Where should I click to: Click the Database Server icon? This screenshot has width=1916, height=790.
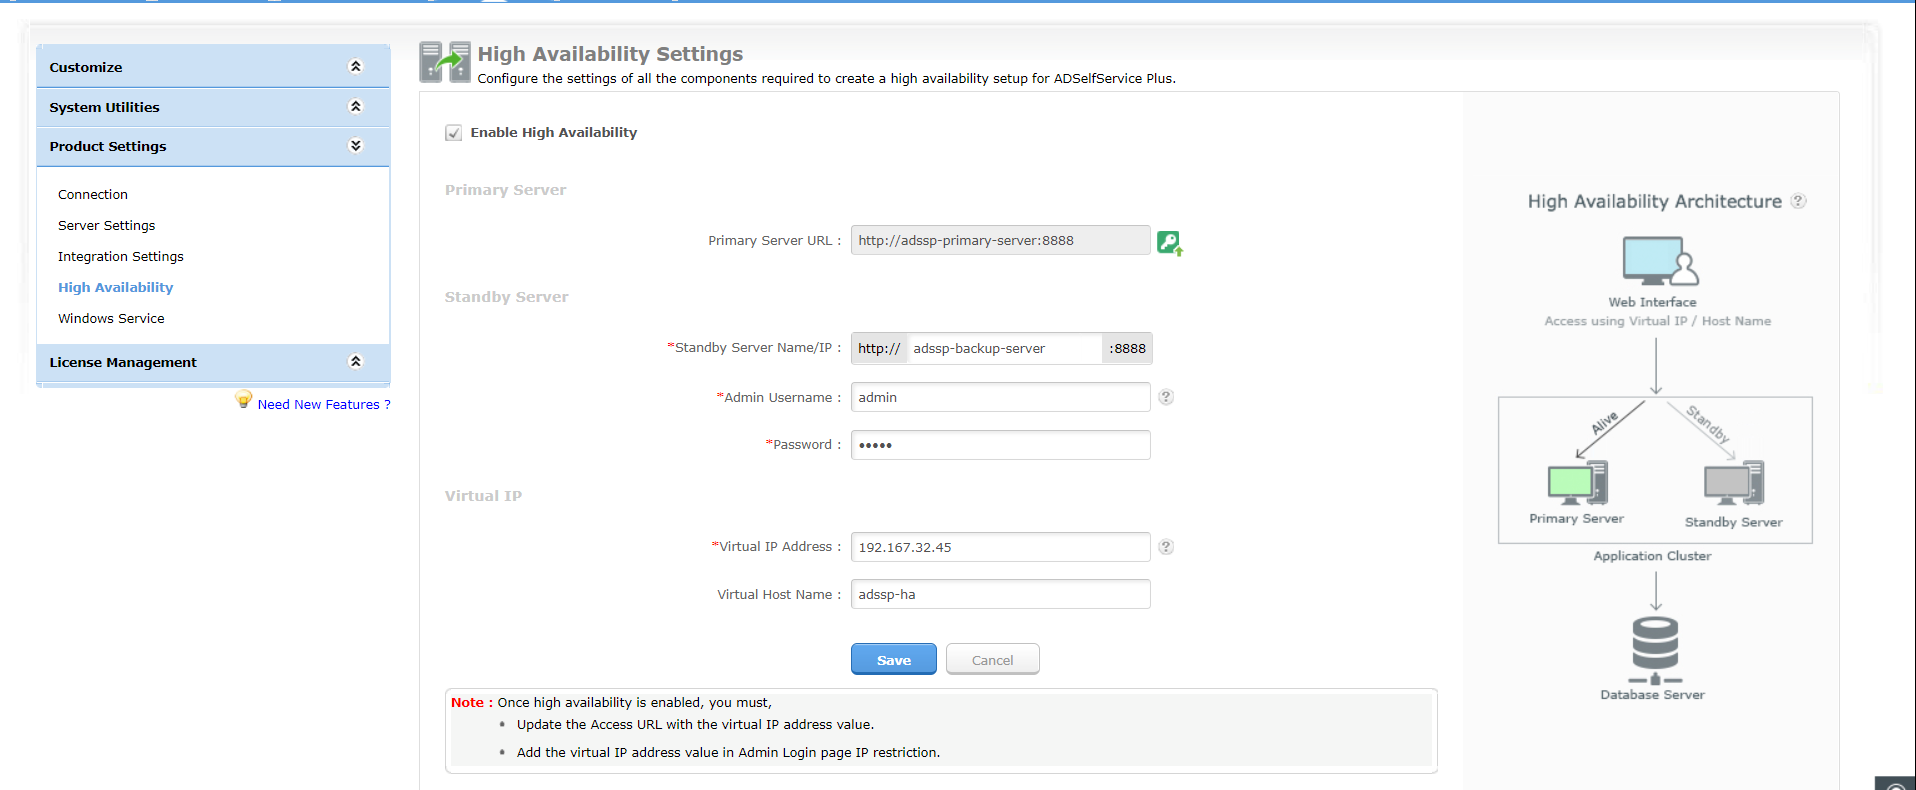point(1655,650)
